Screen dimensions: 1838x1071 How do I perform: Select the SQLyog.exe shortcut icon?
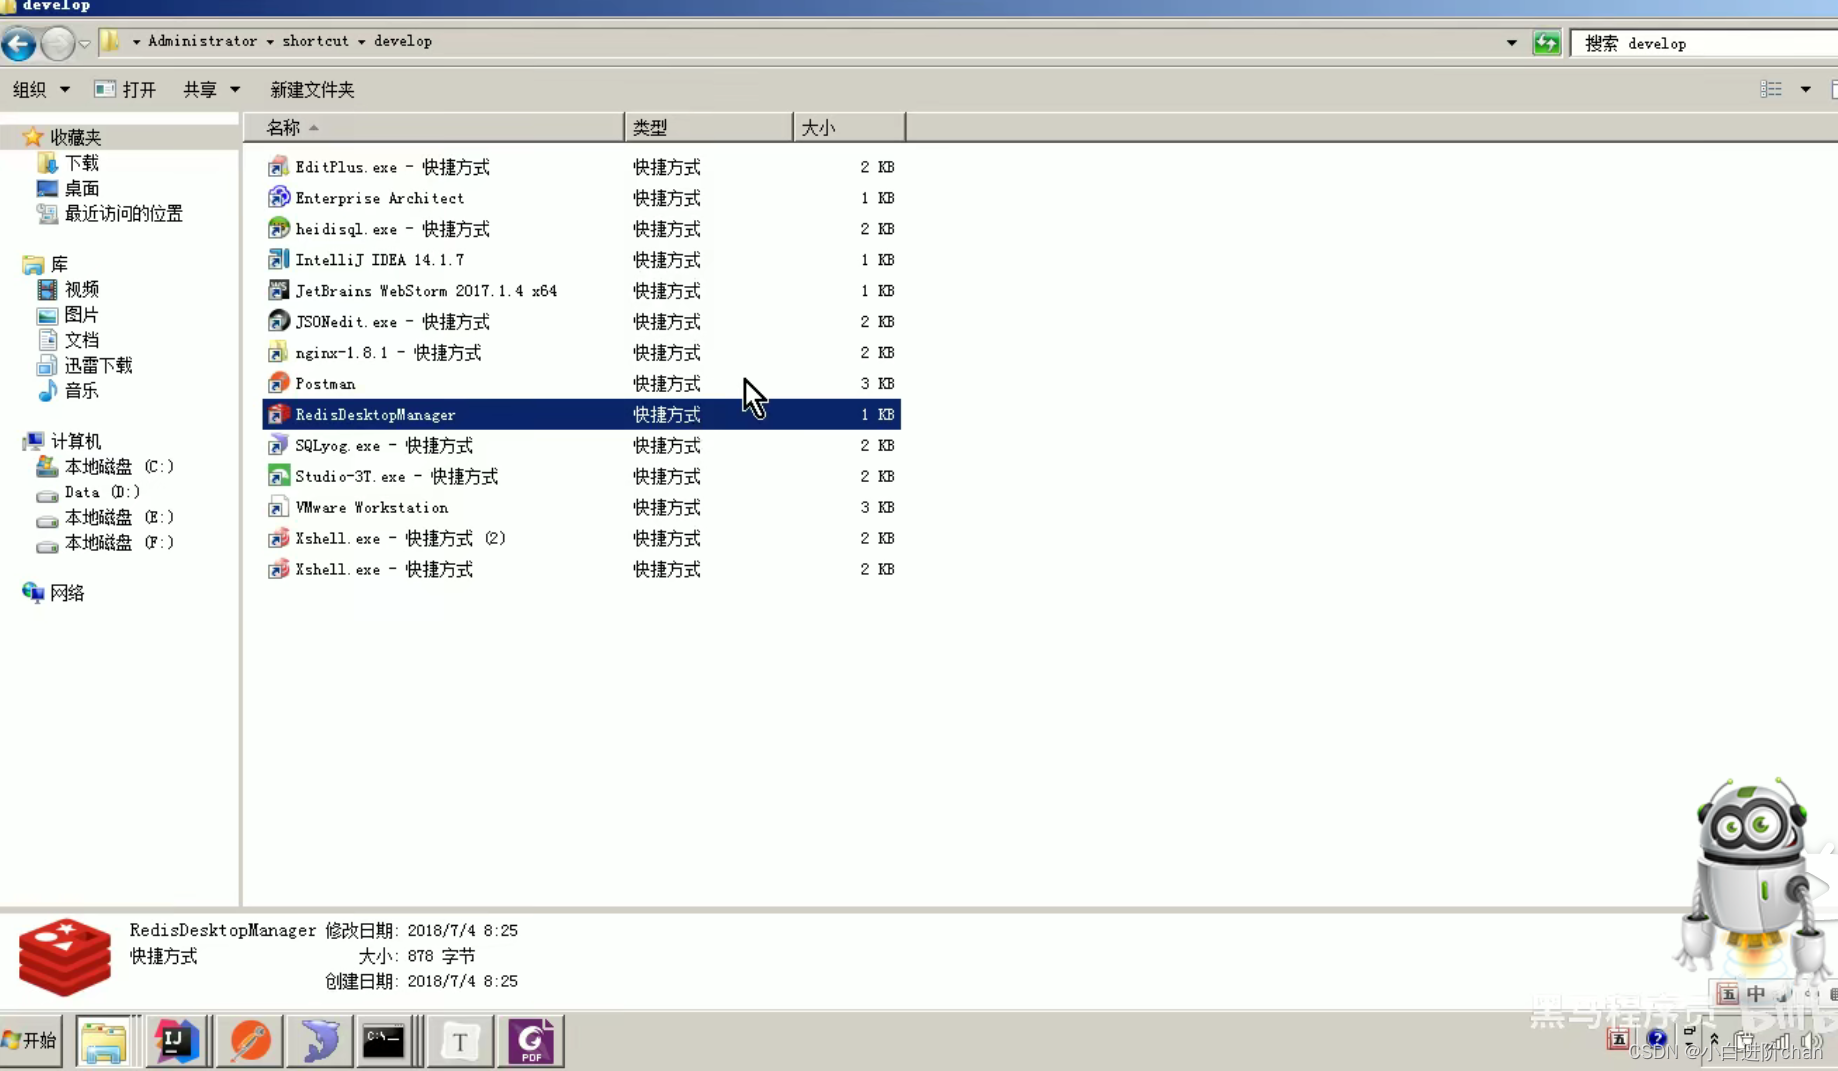[x=278, y=446]
